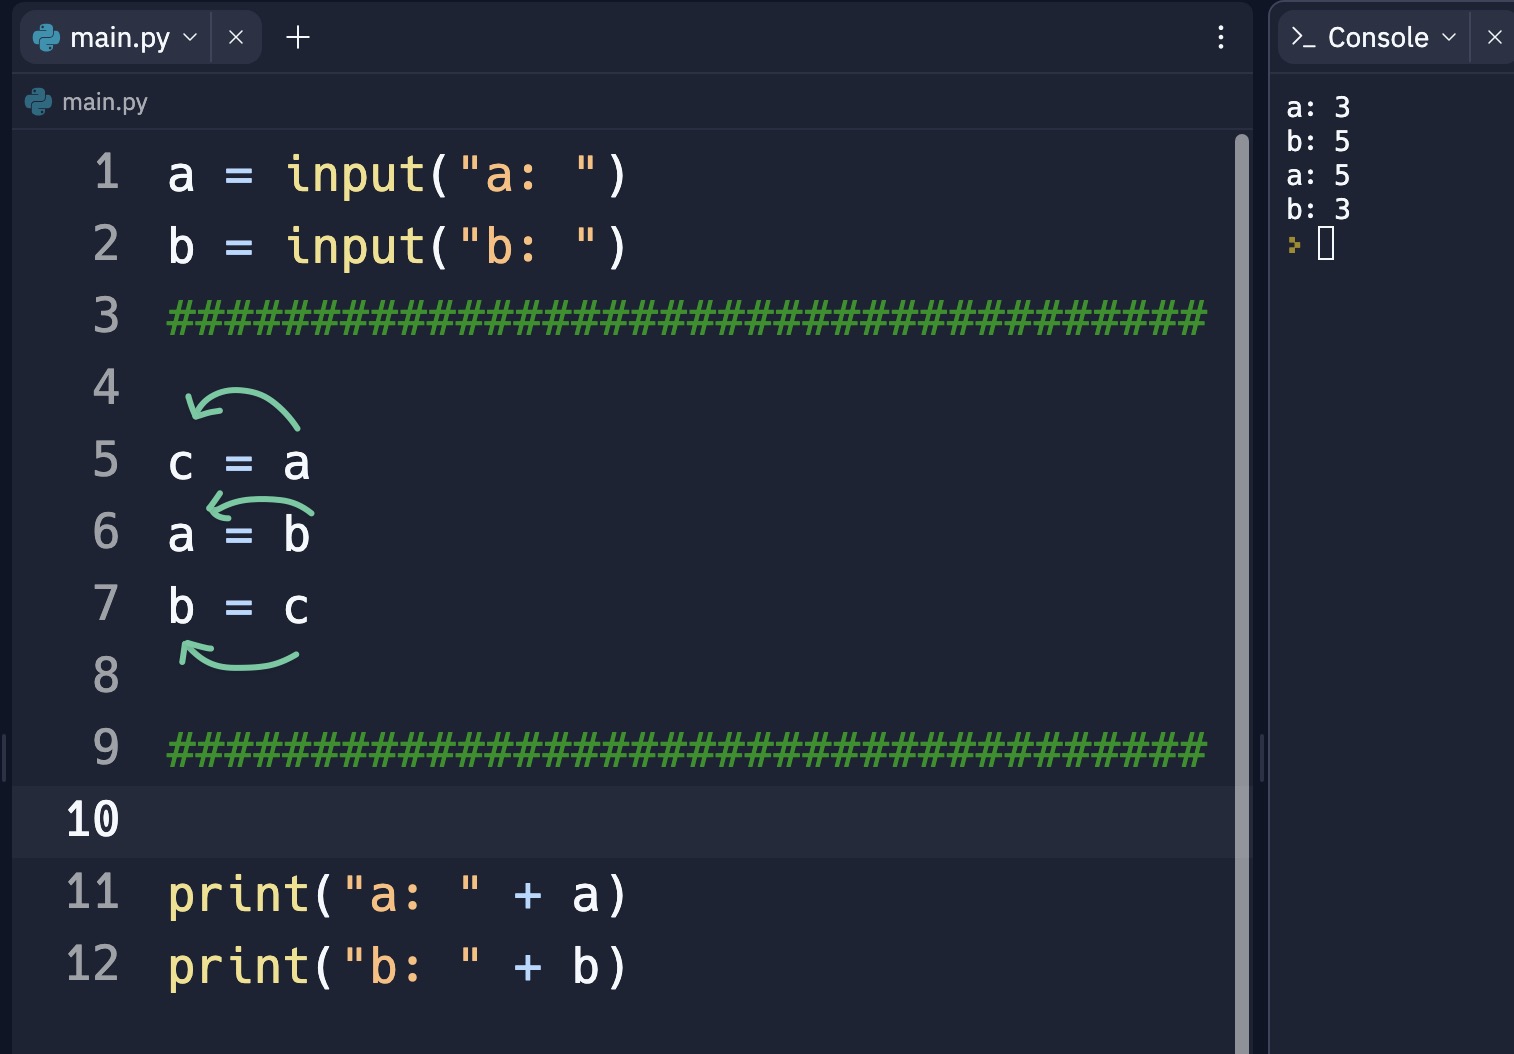Click line number 10 in the gutter
Viewport: 1514px width, 1054px height.
point(92,820)
